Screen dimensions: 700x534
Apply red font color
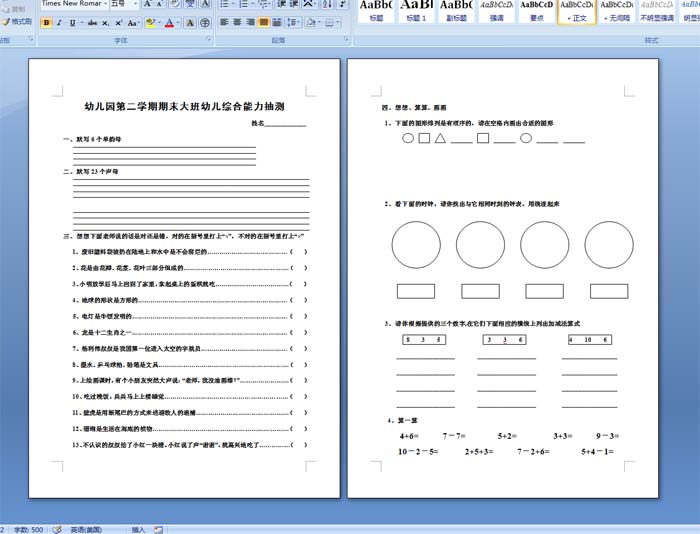coord(169,23)
